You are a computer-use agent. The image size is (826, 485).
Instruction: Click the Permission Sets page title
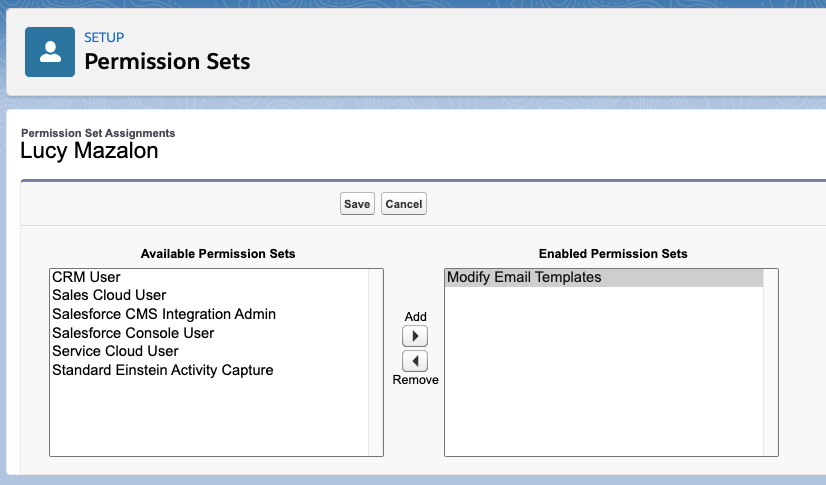[167, 62]
